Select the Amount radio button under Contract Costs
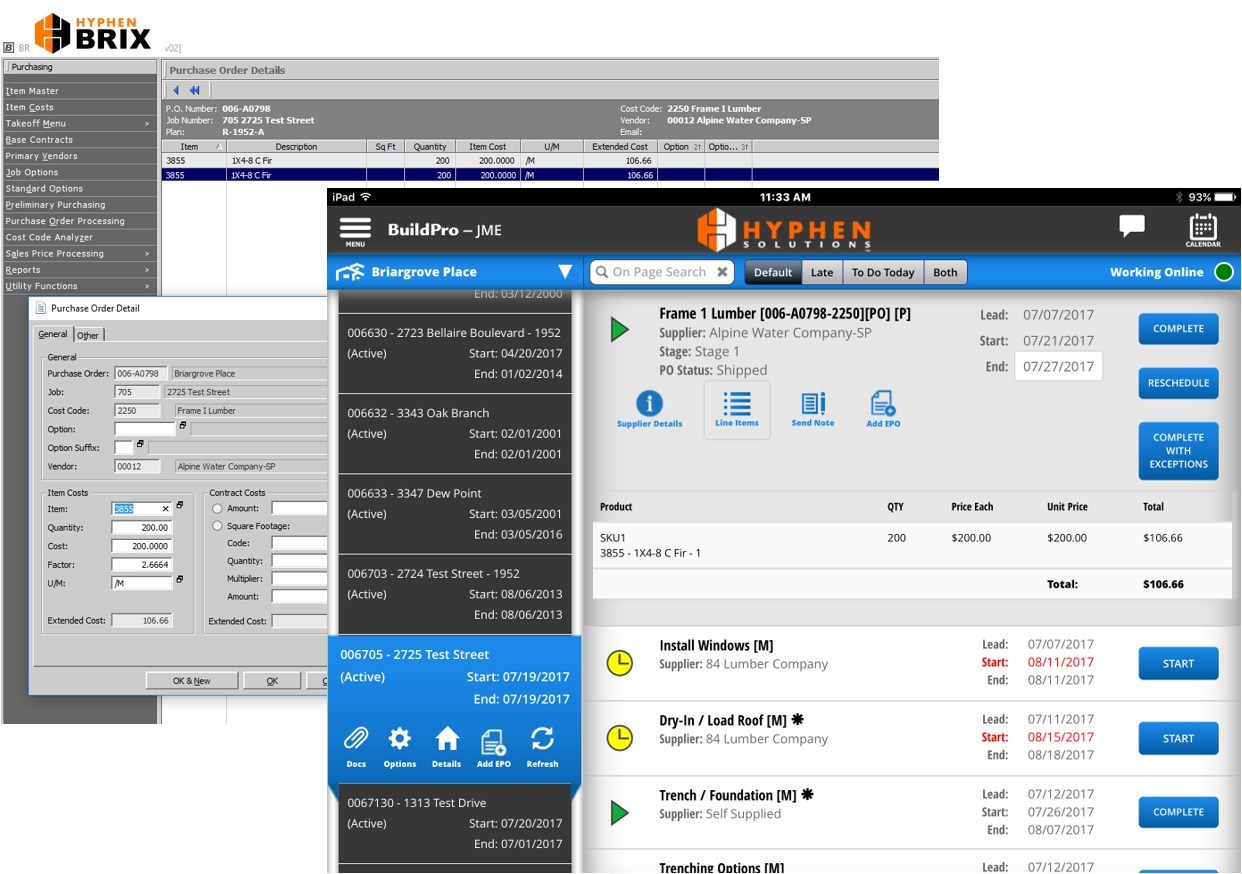Image resolution: width=1242 pixels, height=874 pixels. pyautogui.click(x=217, y=508)
